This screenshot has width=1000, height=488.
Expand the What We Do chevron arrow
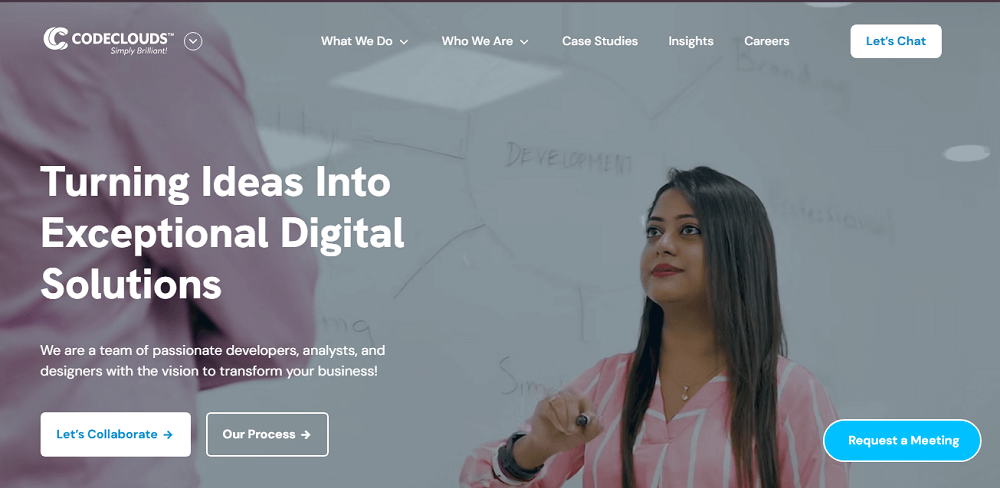404,42
